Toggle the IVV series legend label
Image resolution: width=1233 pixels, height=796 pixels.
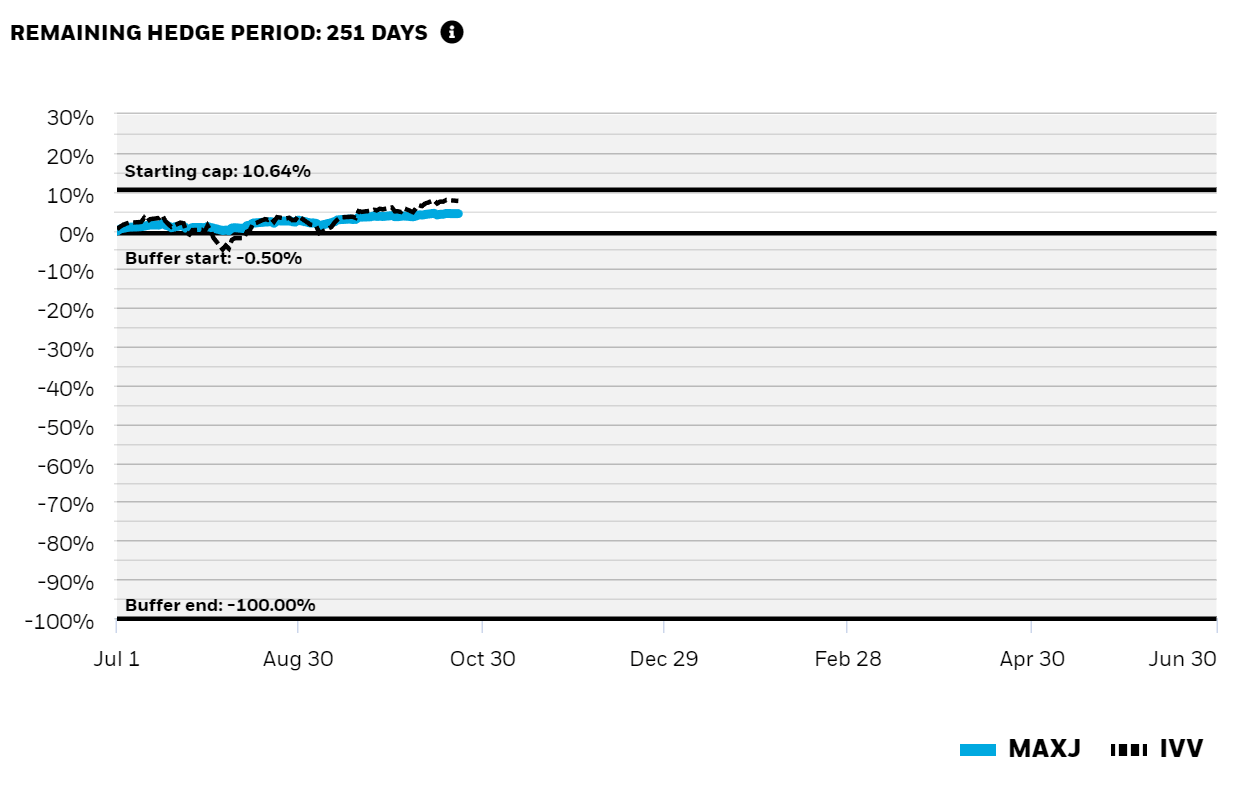click(1181, 749)
